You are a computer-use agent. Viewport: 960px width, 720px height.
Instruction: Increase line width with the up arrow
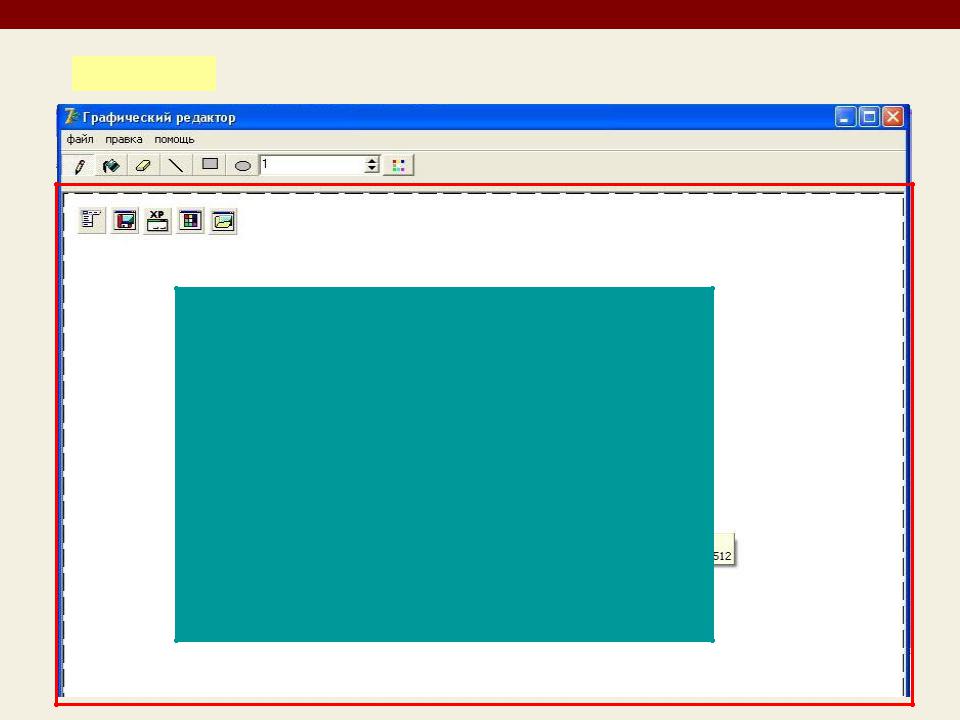[x=372, y=161]
